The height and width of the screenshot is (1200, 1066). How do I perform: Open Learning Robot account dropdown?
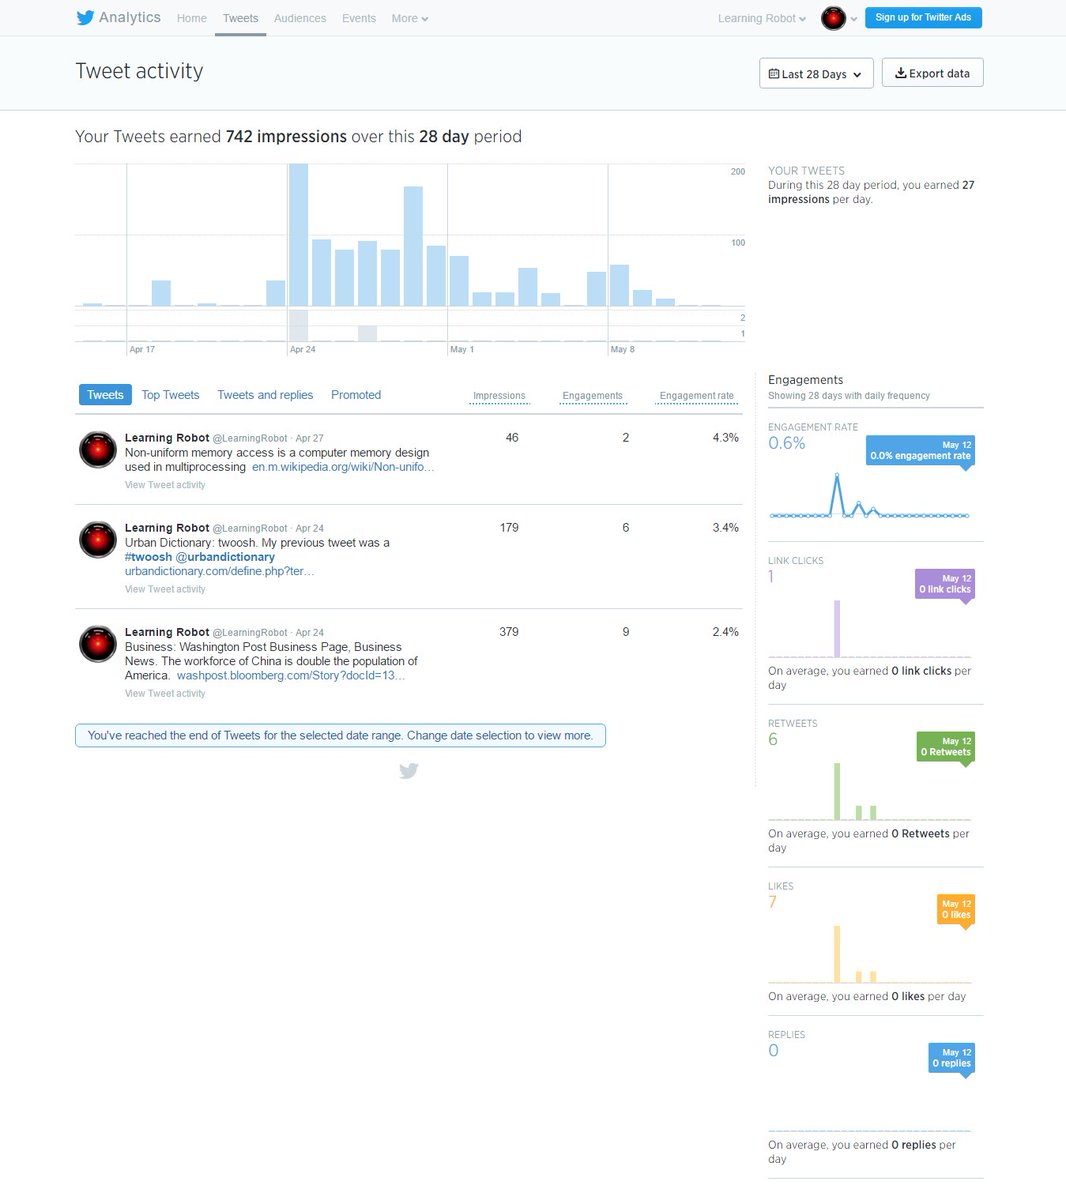tap(762, 18)
